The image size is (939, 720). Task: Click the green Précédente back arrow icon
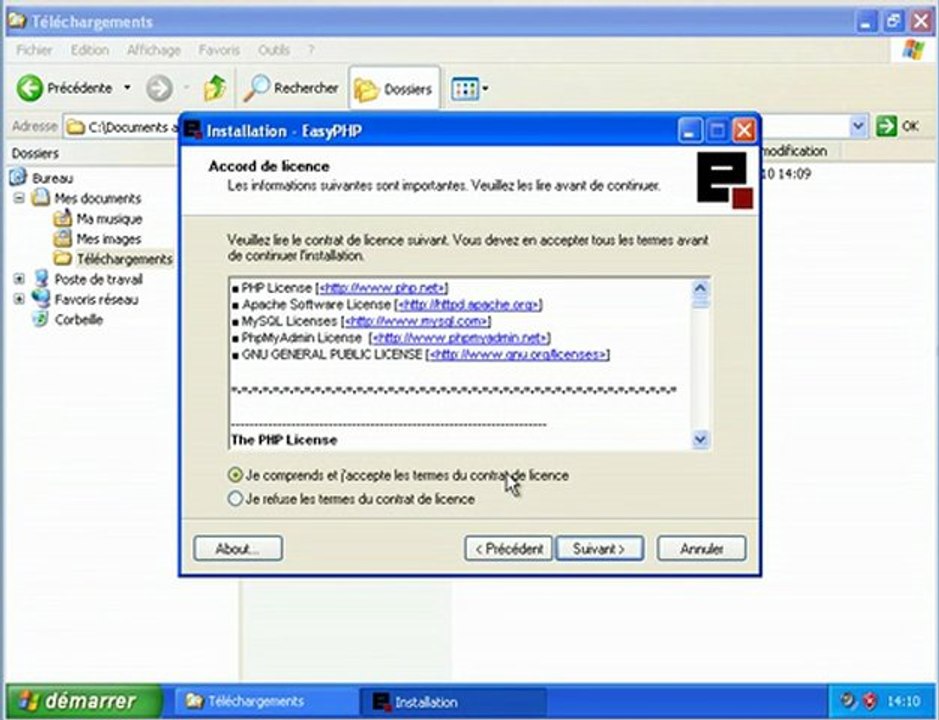29,88
